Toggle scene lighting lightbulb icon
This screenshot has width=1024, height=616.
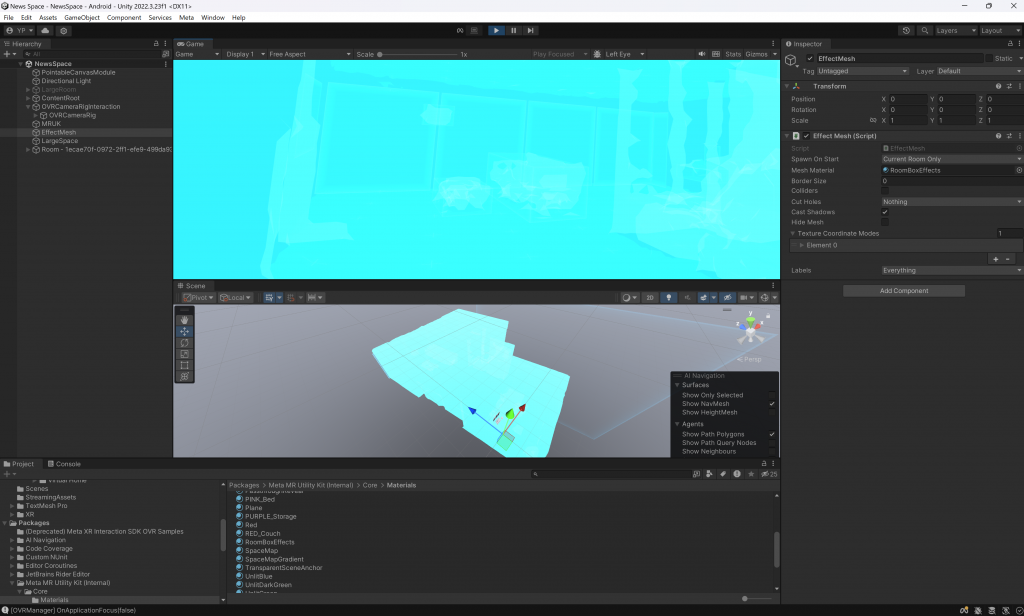pyautogui.click(x=668, y=297)
